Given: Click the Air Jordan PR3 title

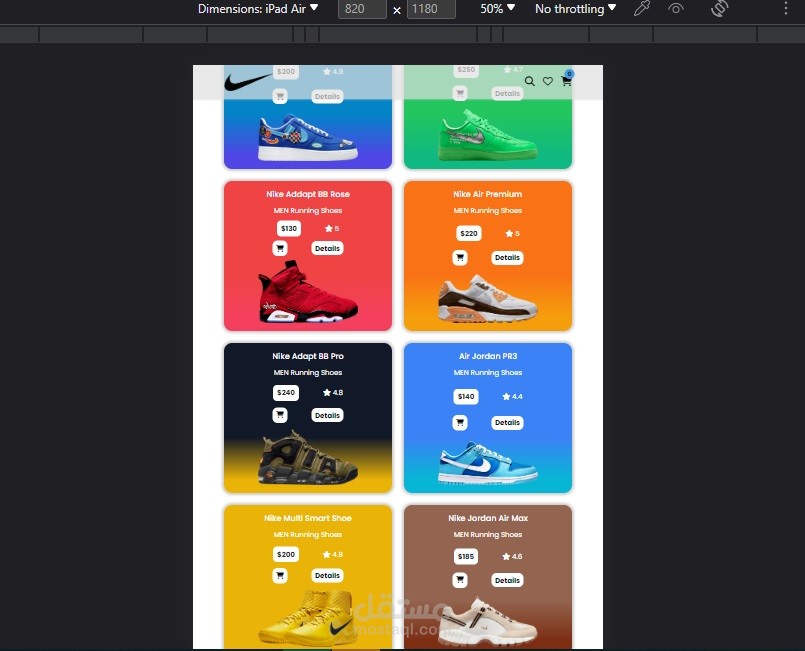Looking at the screenshot, I should [488, 356].
